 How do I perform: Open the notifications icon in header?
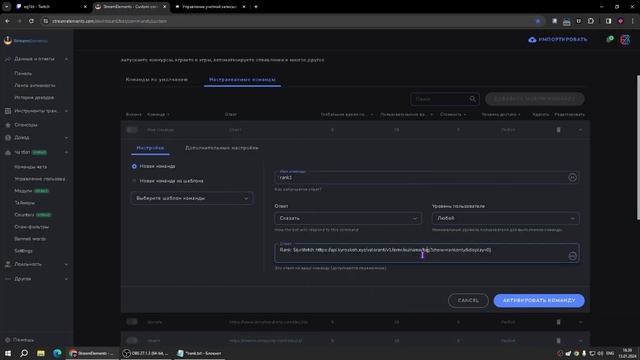(610, 39)
